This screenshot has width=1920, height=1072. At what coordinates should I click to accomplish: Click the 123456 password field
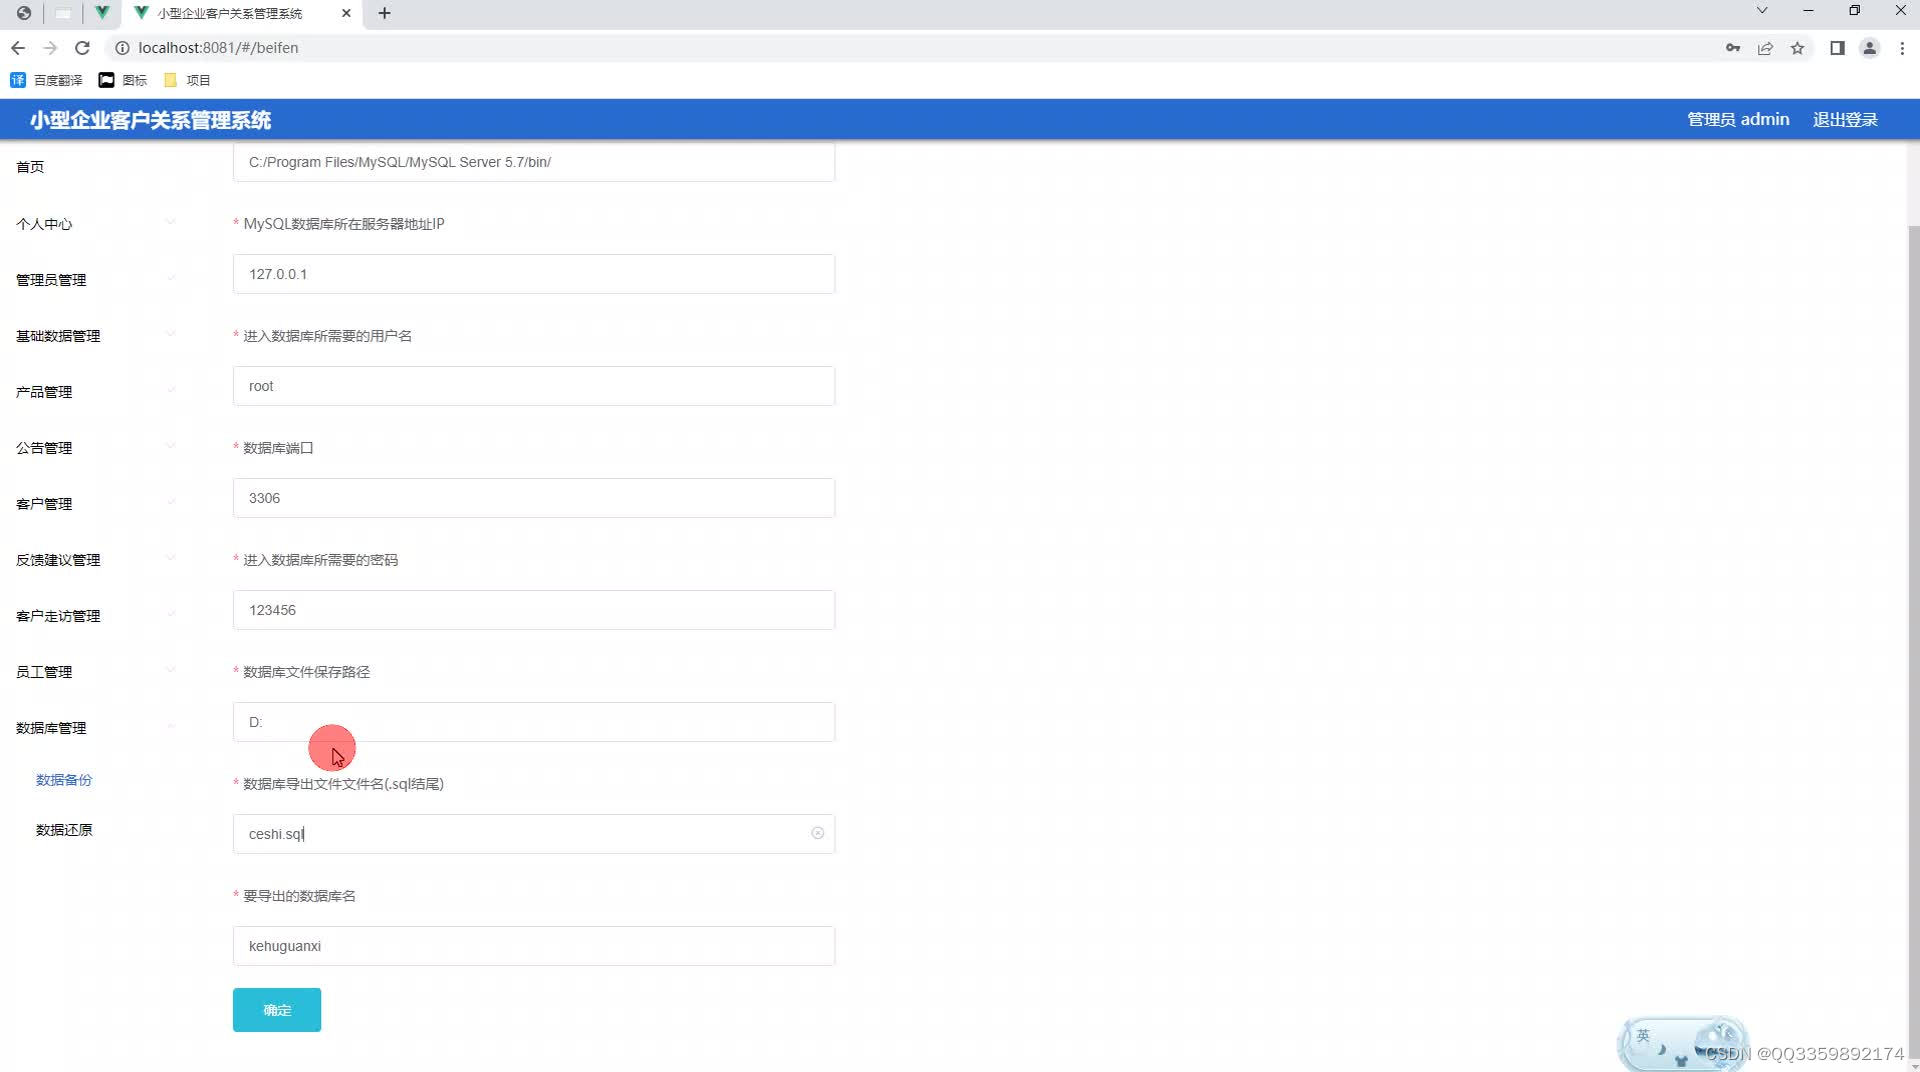534,610
